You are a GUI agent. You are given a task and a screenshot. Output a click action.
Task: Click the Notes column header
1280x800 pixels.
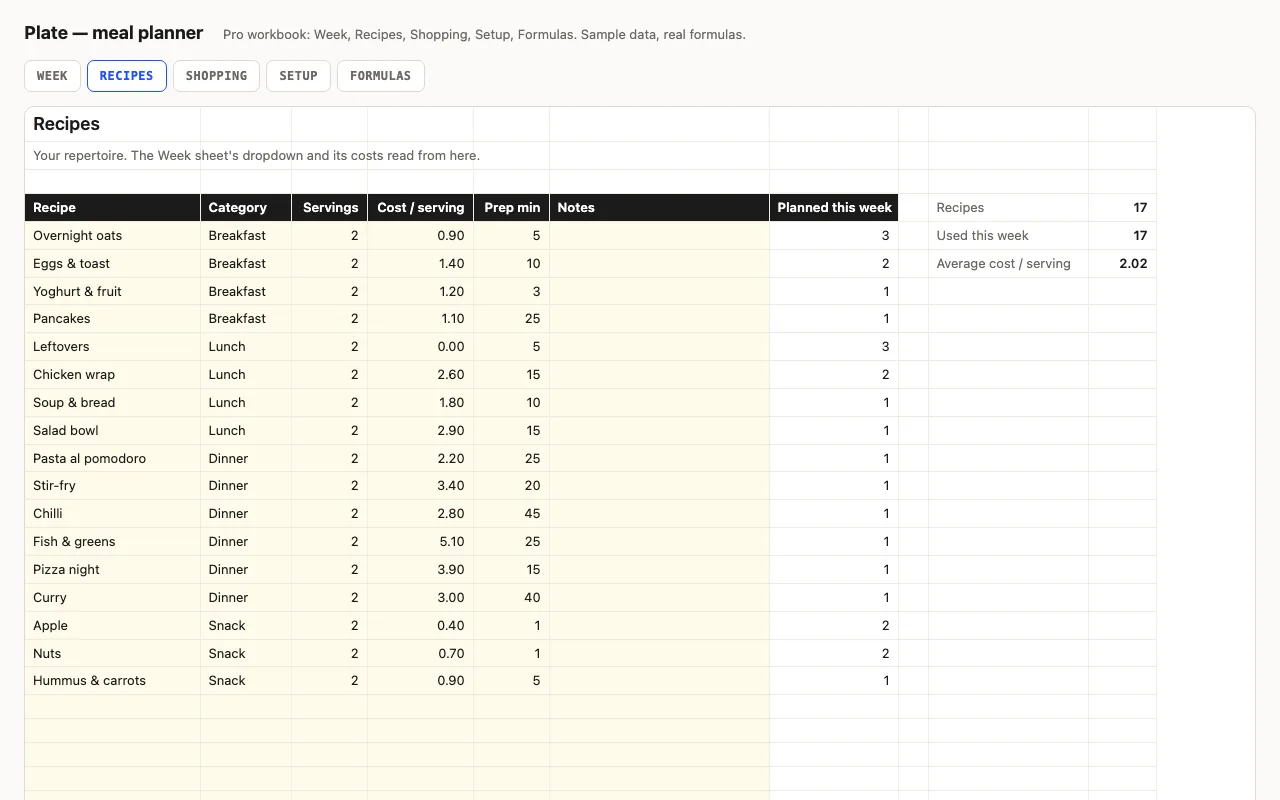click(660, 208)
